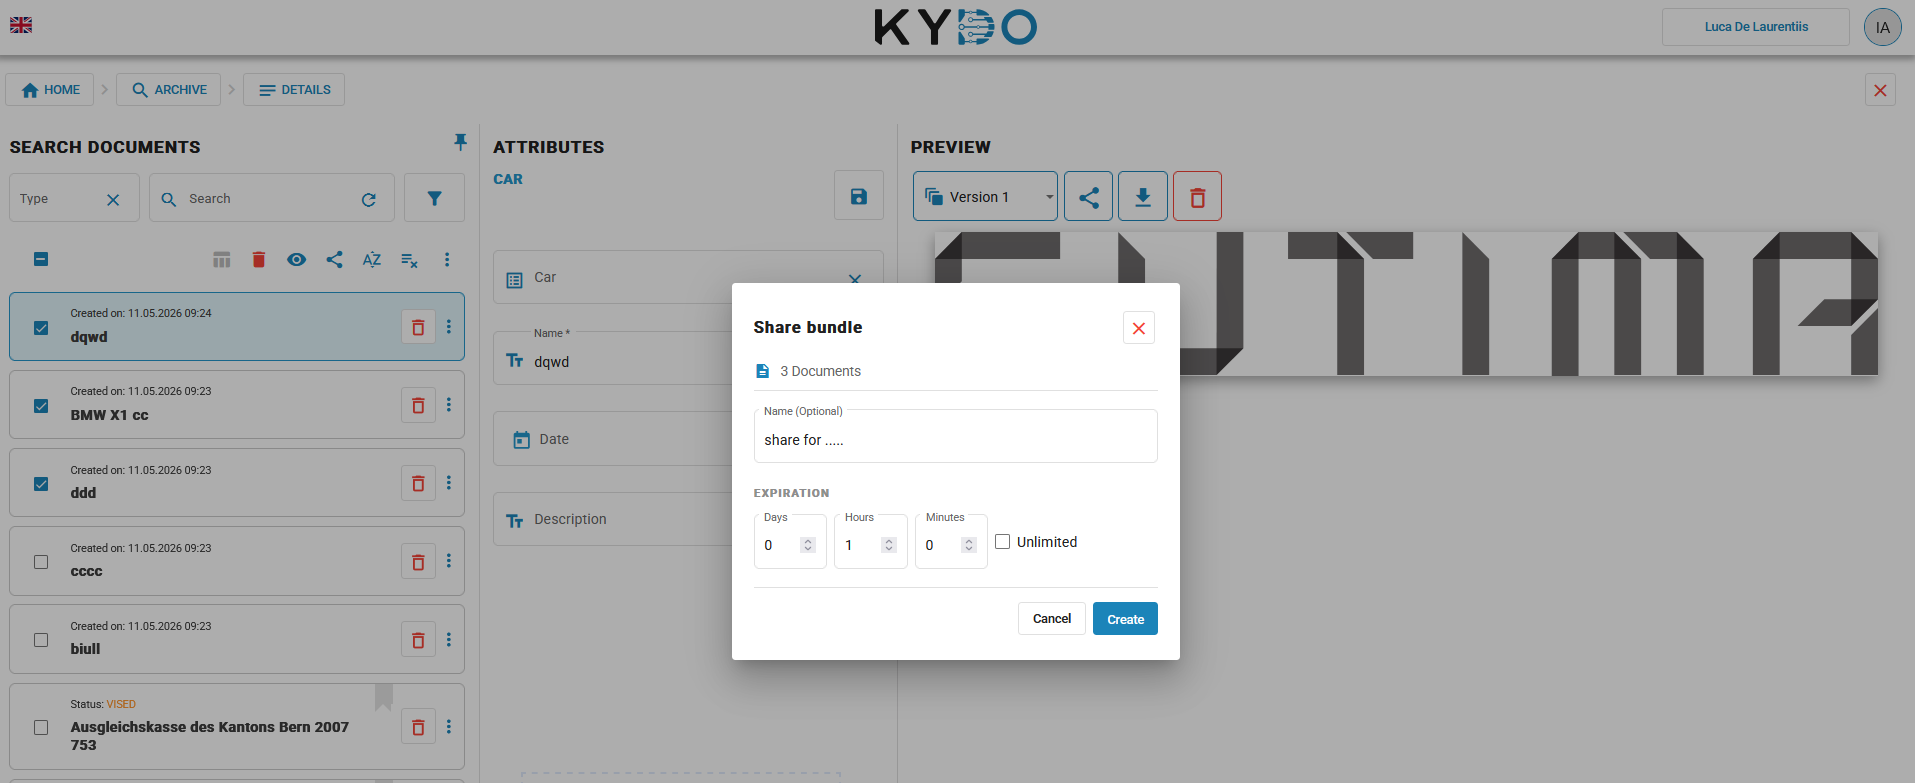Click the Search documents input

(270, 198)
